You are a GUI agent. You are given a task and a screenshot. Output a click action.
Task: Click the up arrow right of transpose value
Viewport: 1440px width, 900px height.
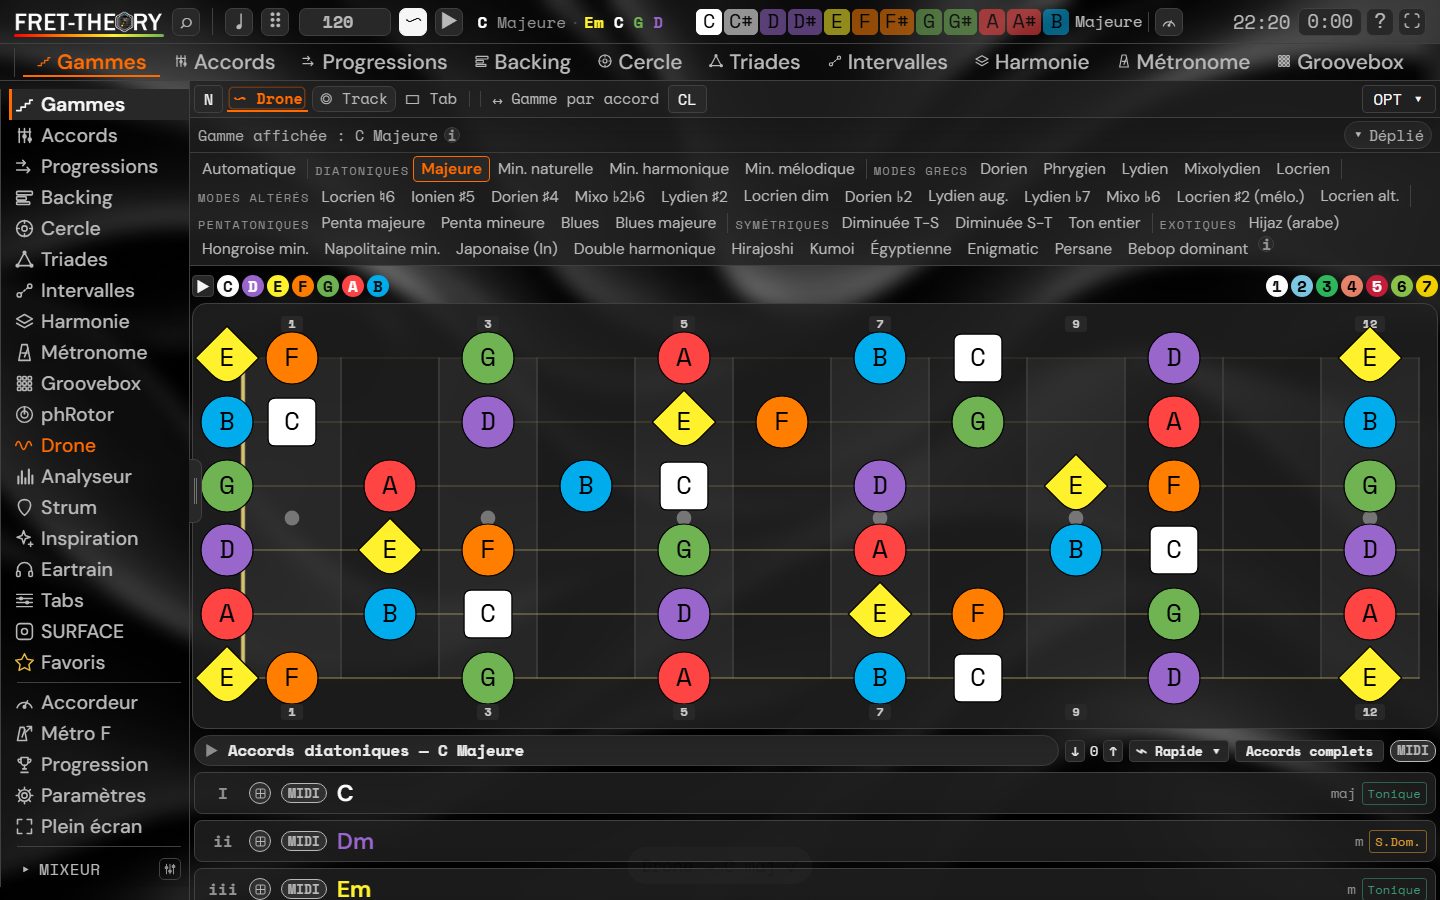1113,751
